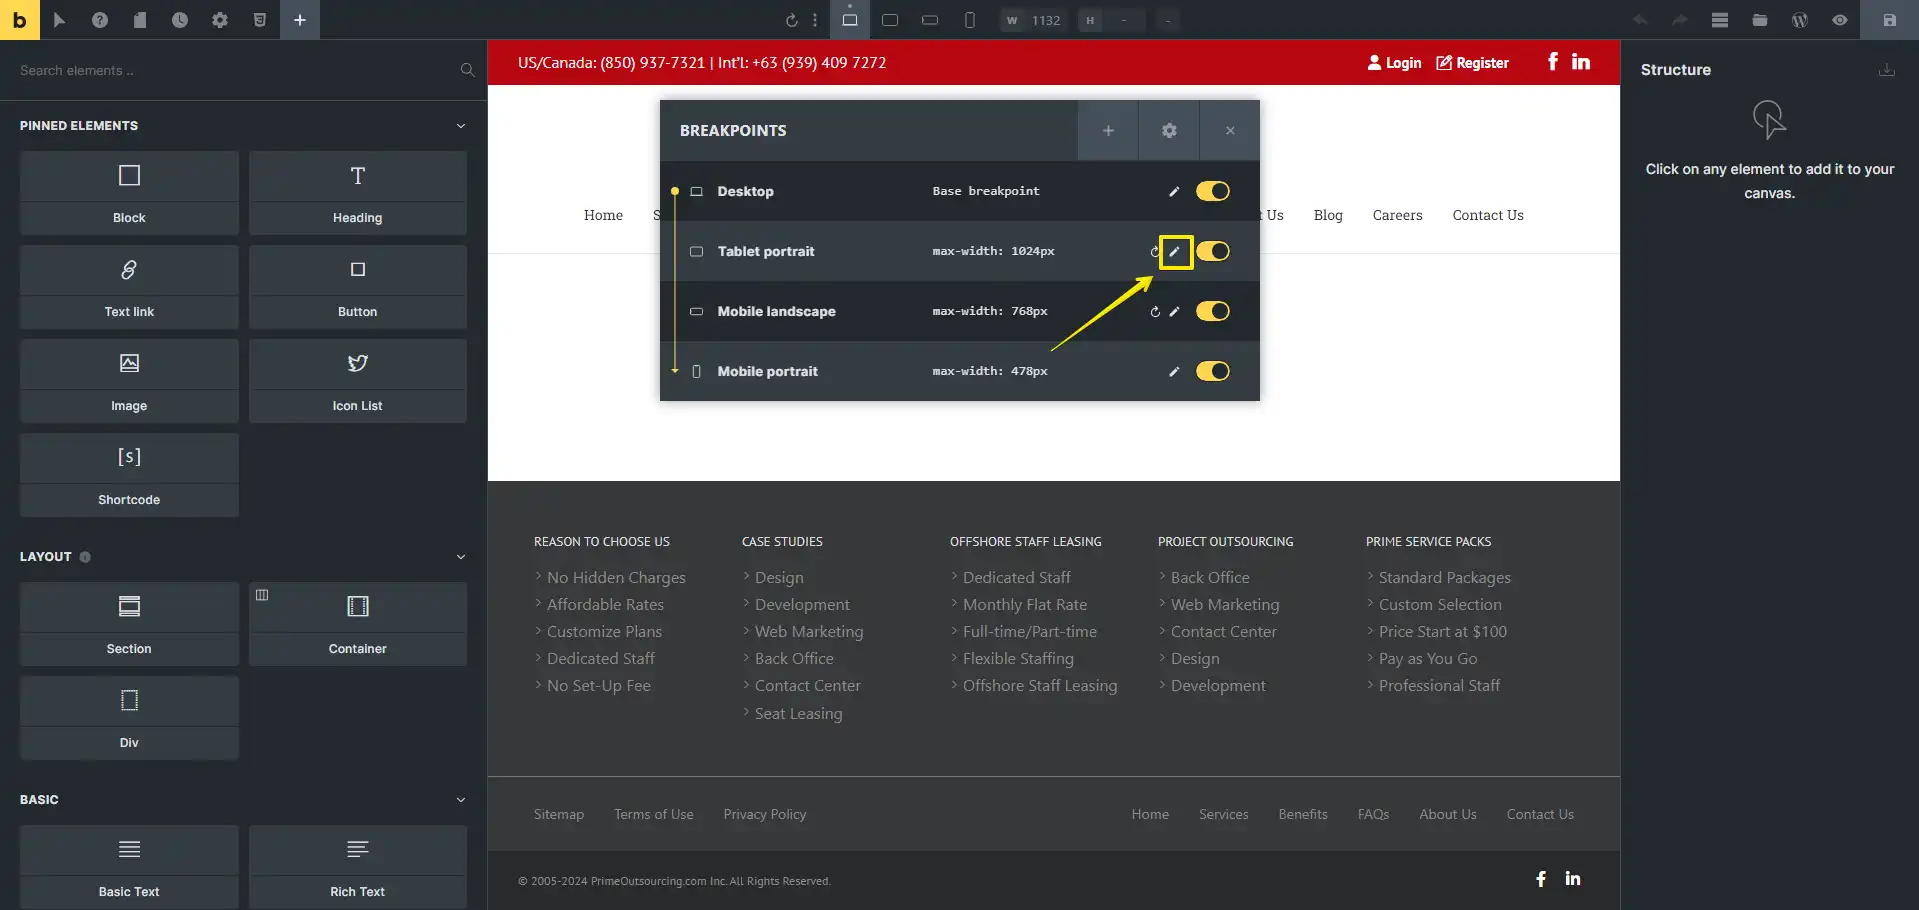The width and height of the screenshot is (1919, 910).
Task: Open the help question-mark icon
Action: (x=100, y=20)
